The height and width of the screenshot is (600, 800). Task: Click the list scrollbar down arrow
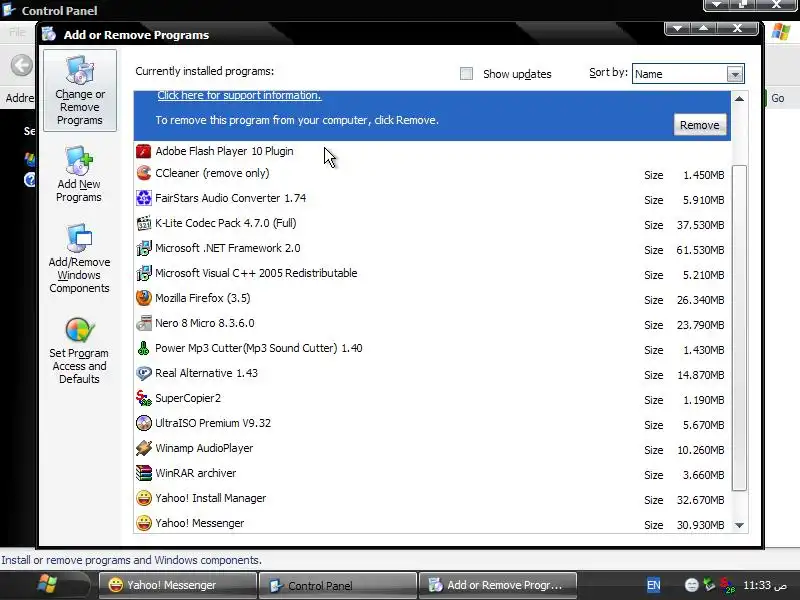click(x=739, y=525)
